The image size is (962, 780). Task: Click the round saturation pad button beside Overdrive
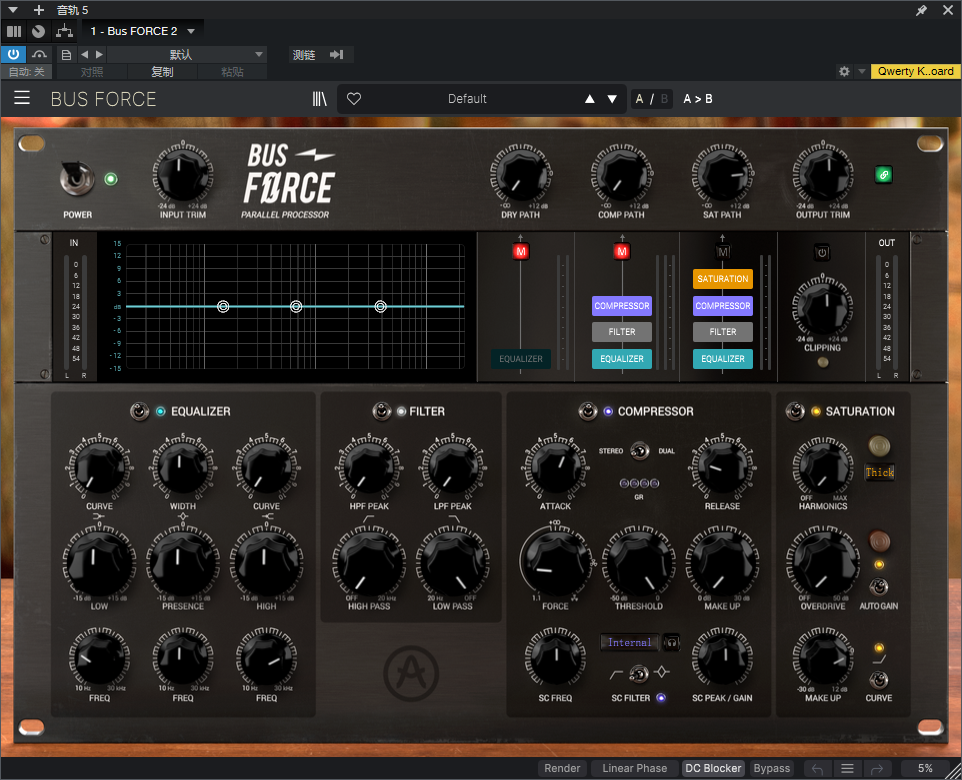click(x=879, y=541)
